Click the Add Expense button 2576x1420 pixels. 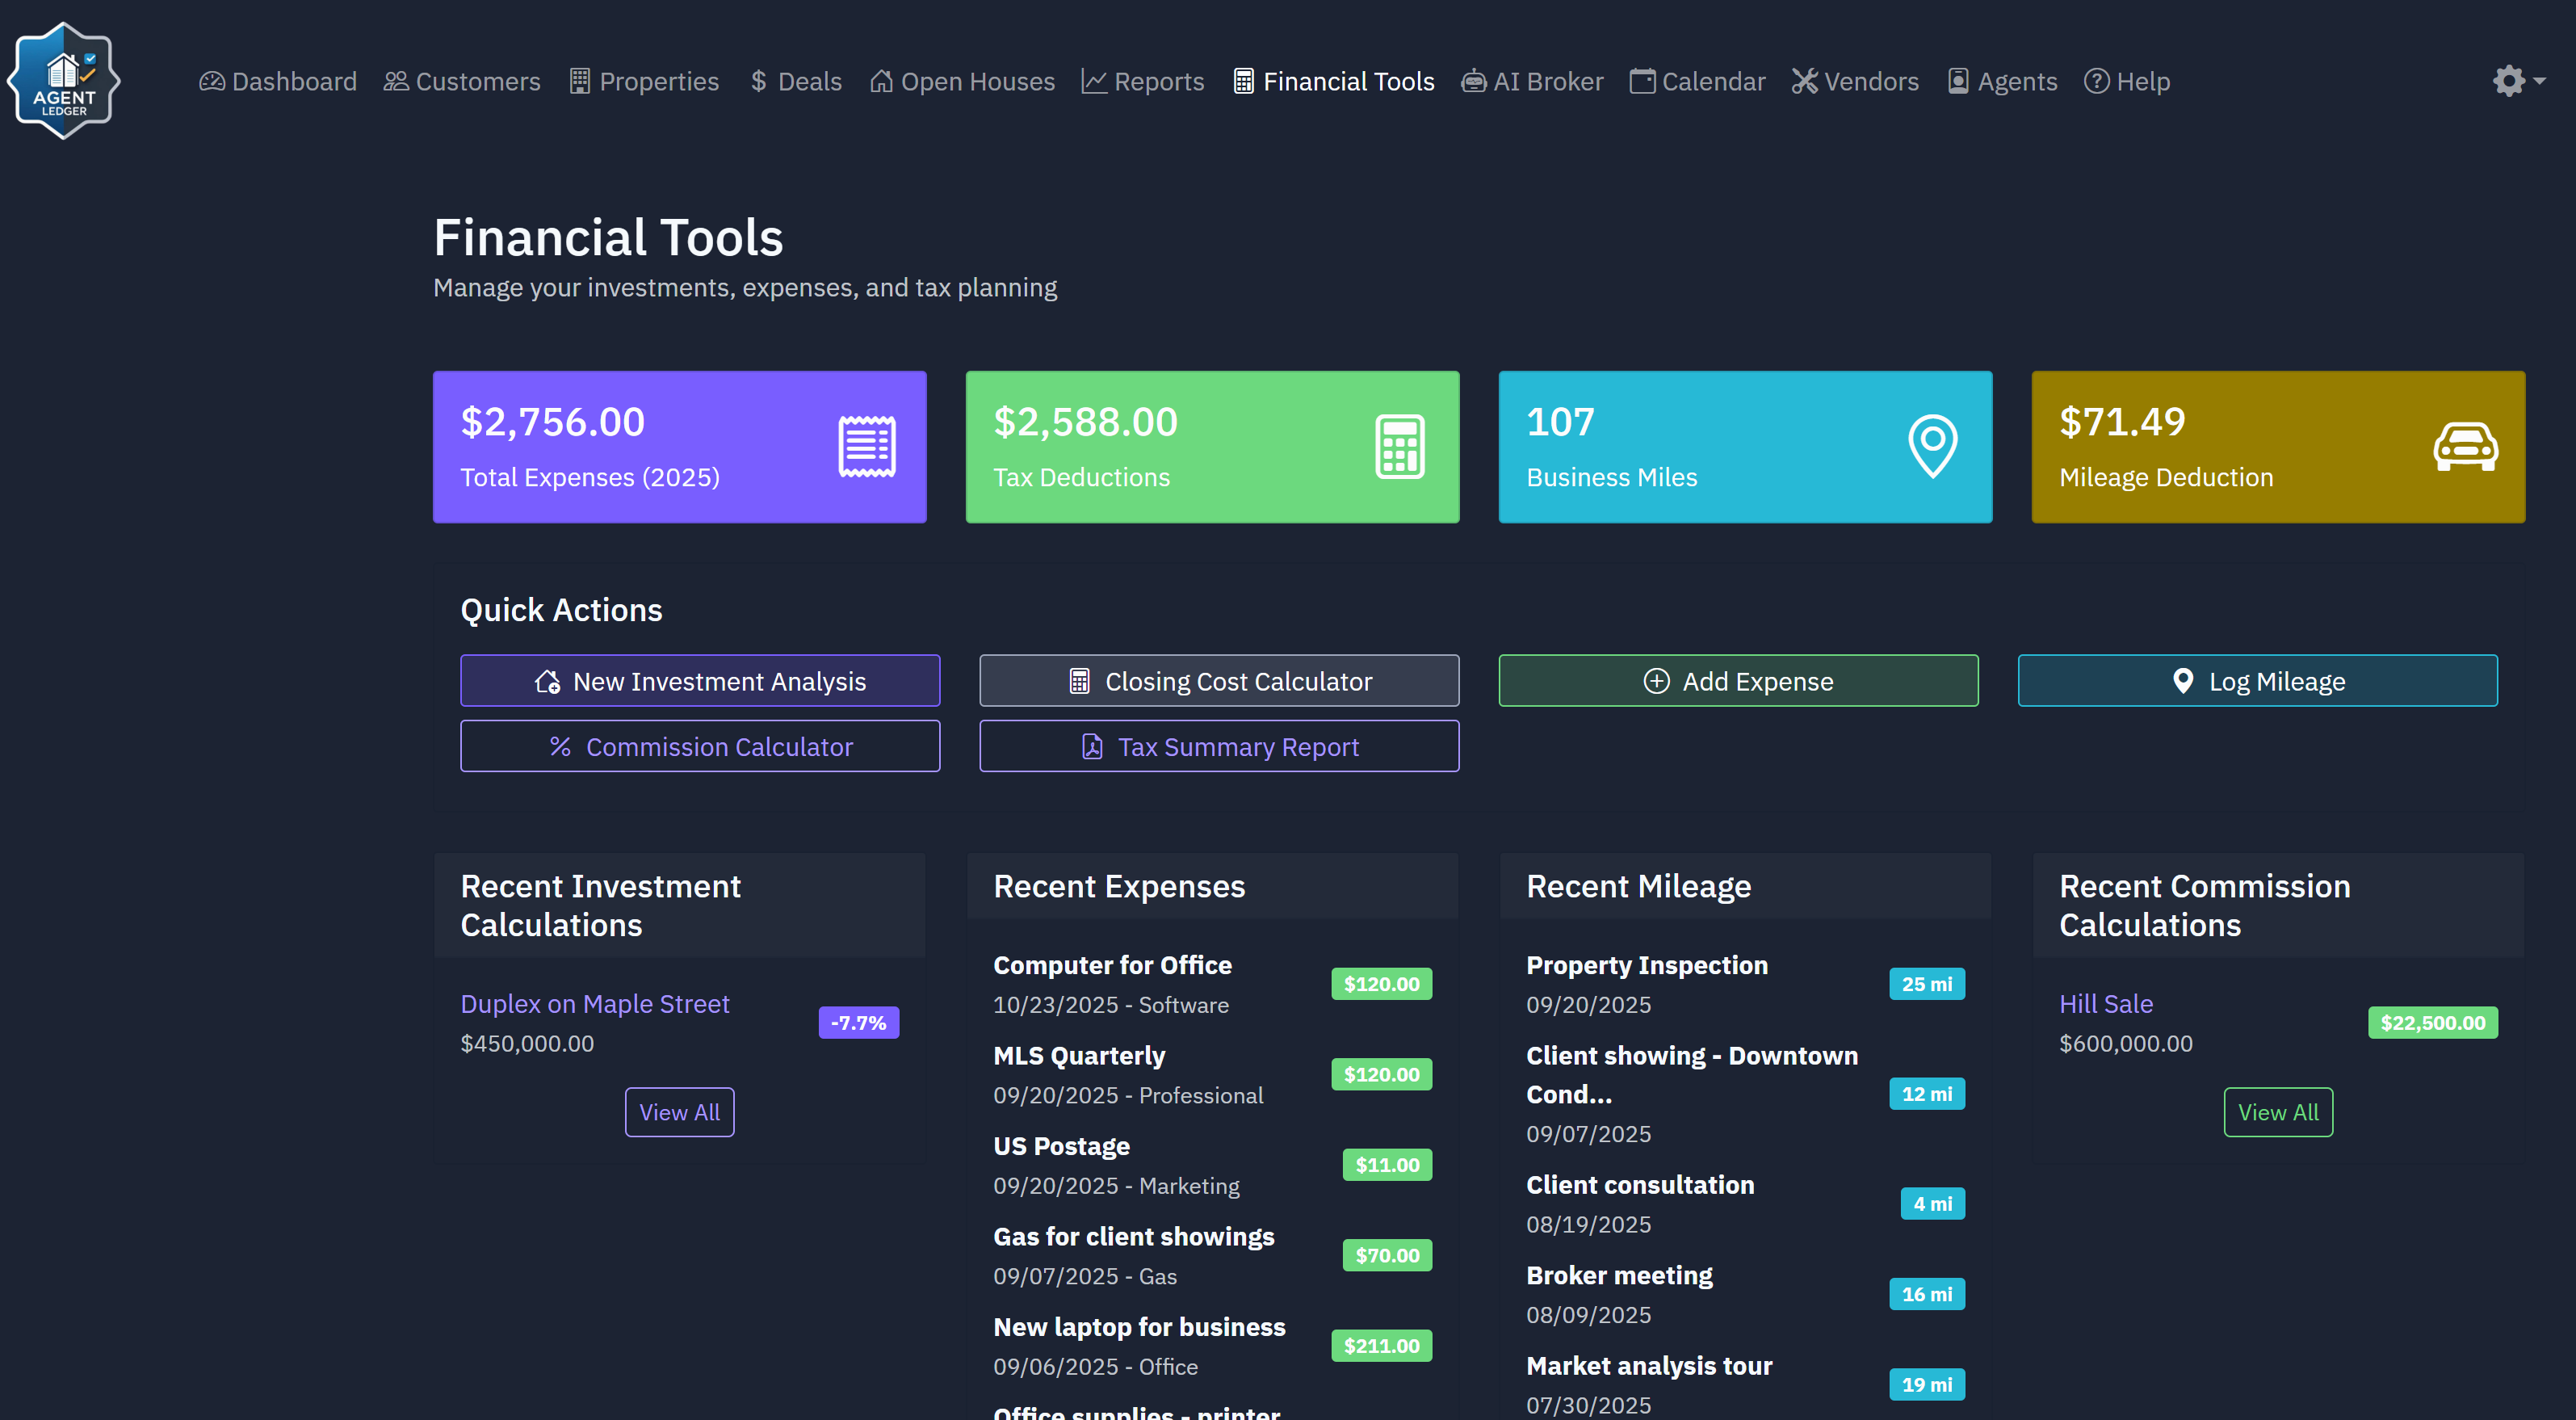point(1738,681)
